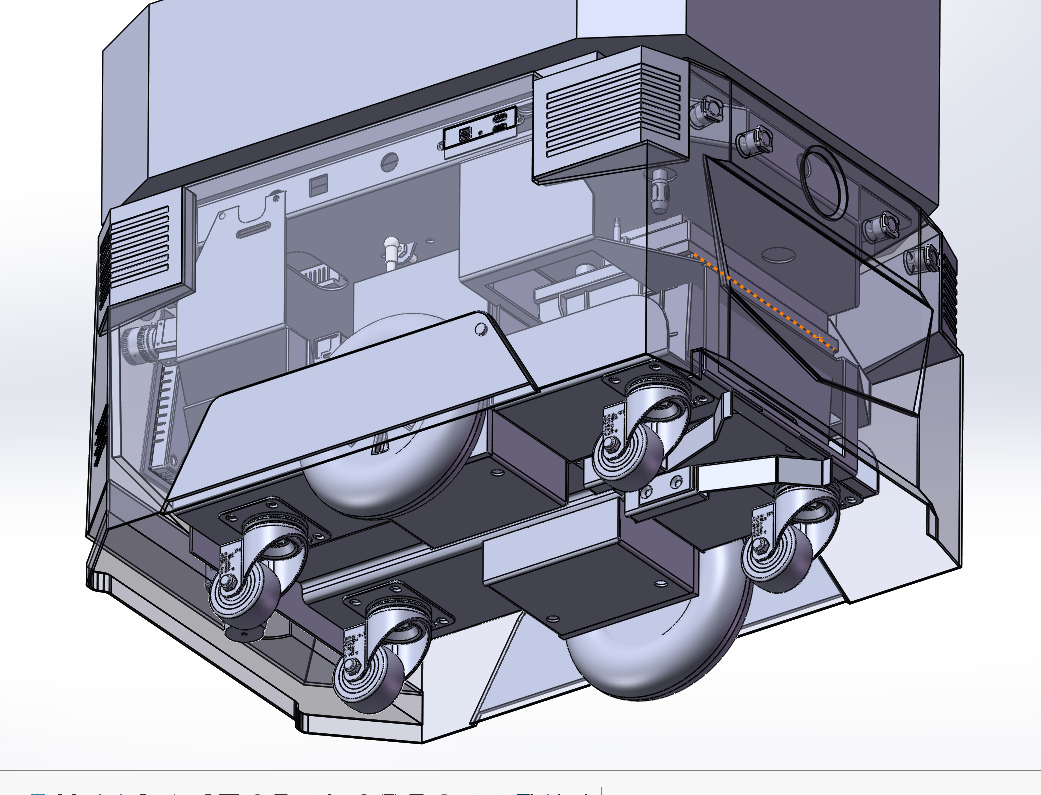Select the hanging plug below the large vent box
1041x795 pixels.
point(659,189)
